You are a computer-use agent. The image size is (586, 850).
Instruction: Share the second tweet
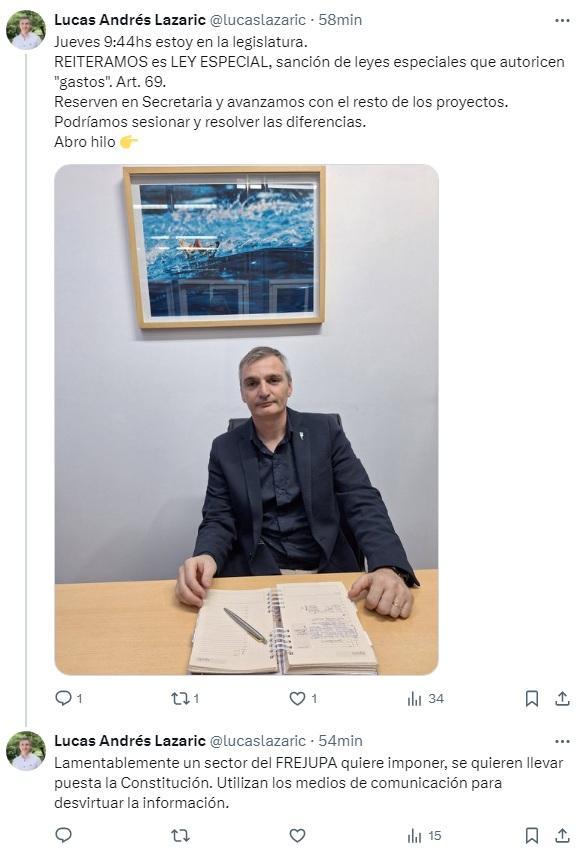[563, 836]
